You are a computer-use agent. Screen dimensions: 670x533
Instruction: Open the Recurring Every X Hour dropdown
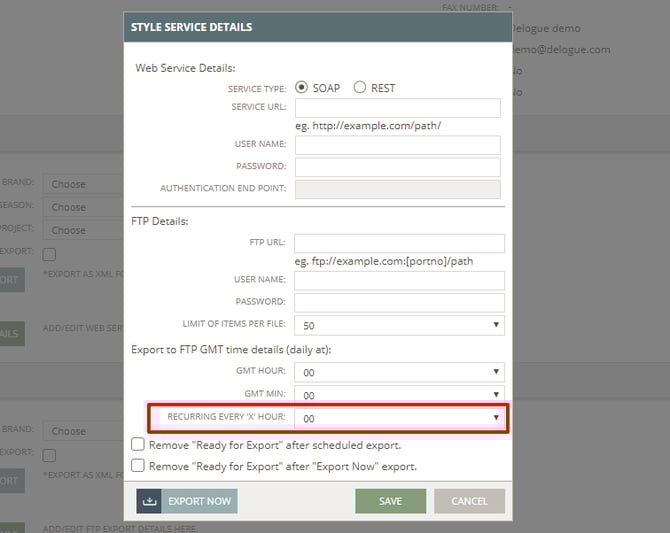point(399,418)
